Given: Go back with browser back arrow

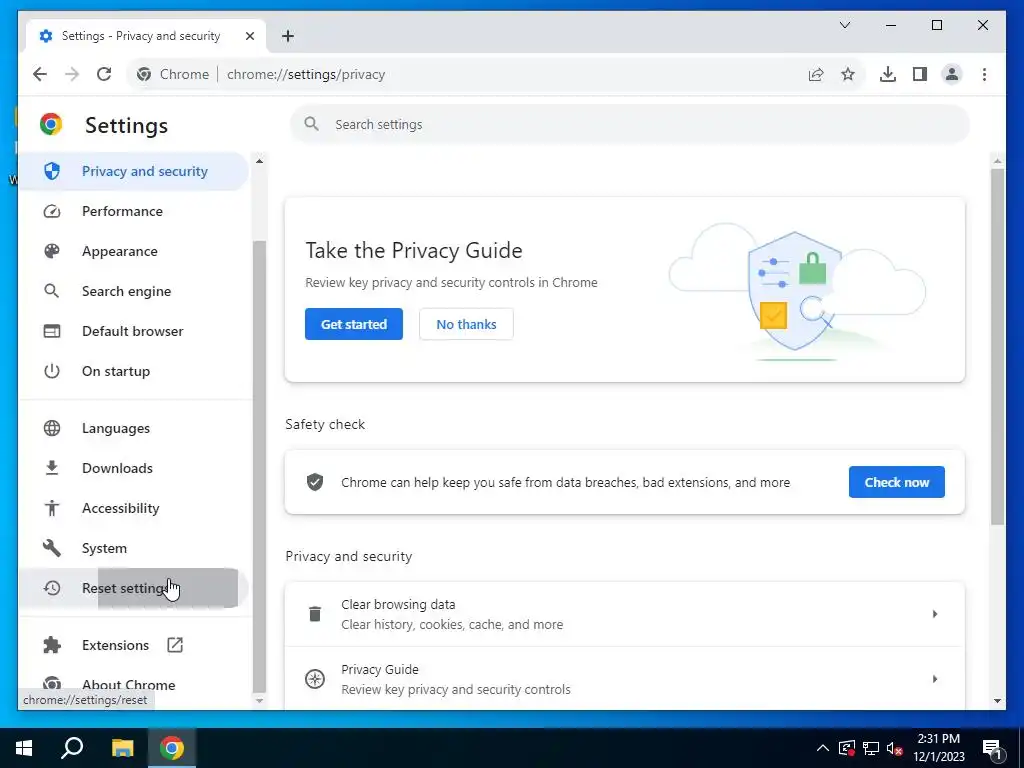Looking at the screenshot, I should (x=40, y=74).
